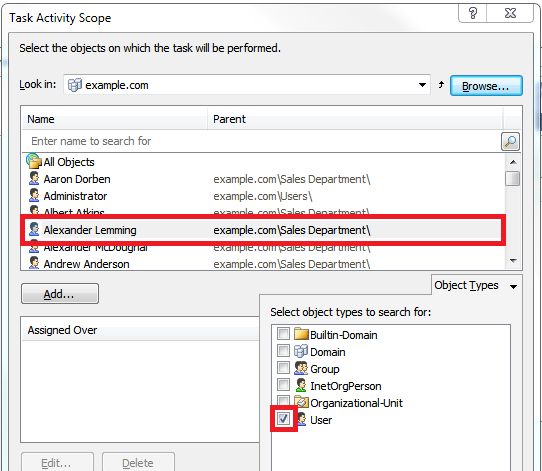This screenshot has width=542, height=471.
Task: Click the list scroll-down arrow
Action: [513, 261]
